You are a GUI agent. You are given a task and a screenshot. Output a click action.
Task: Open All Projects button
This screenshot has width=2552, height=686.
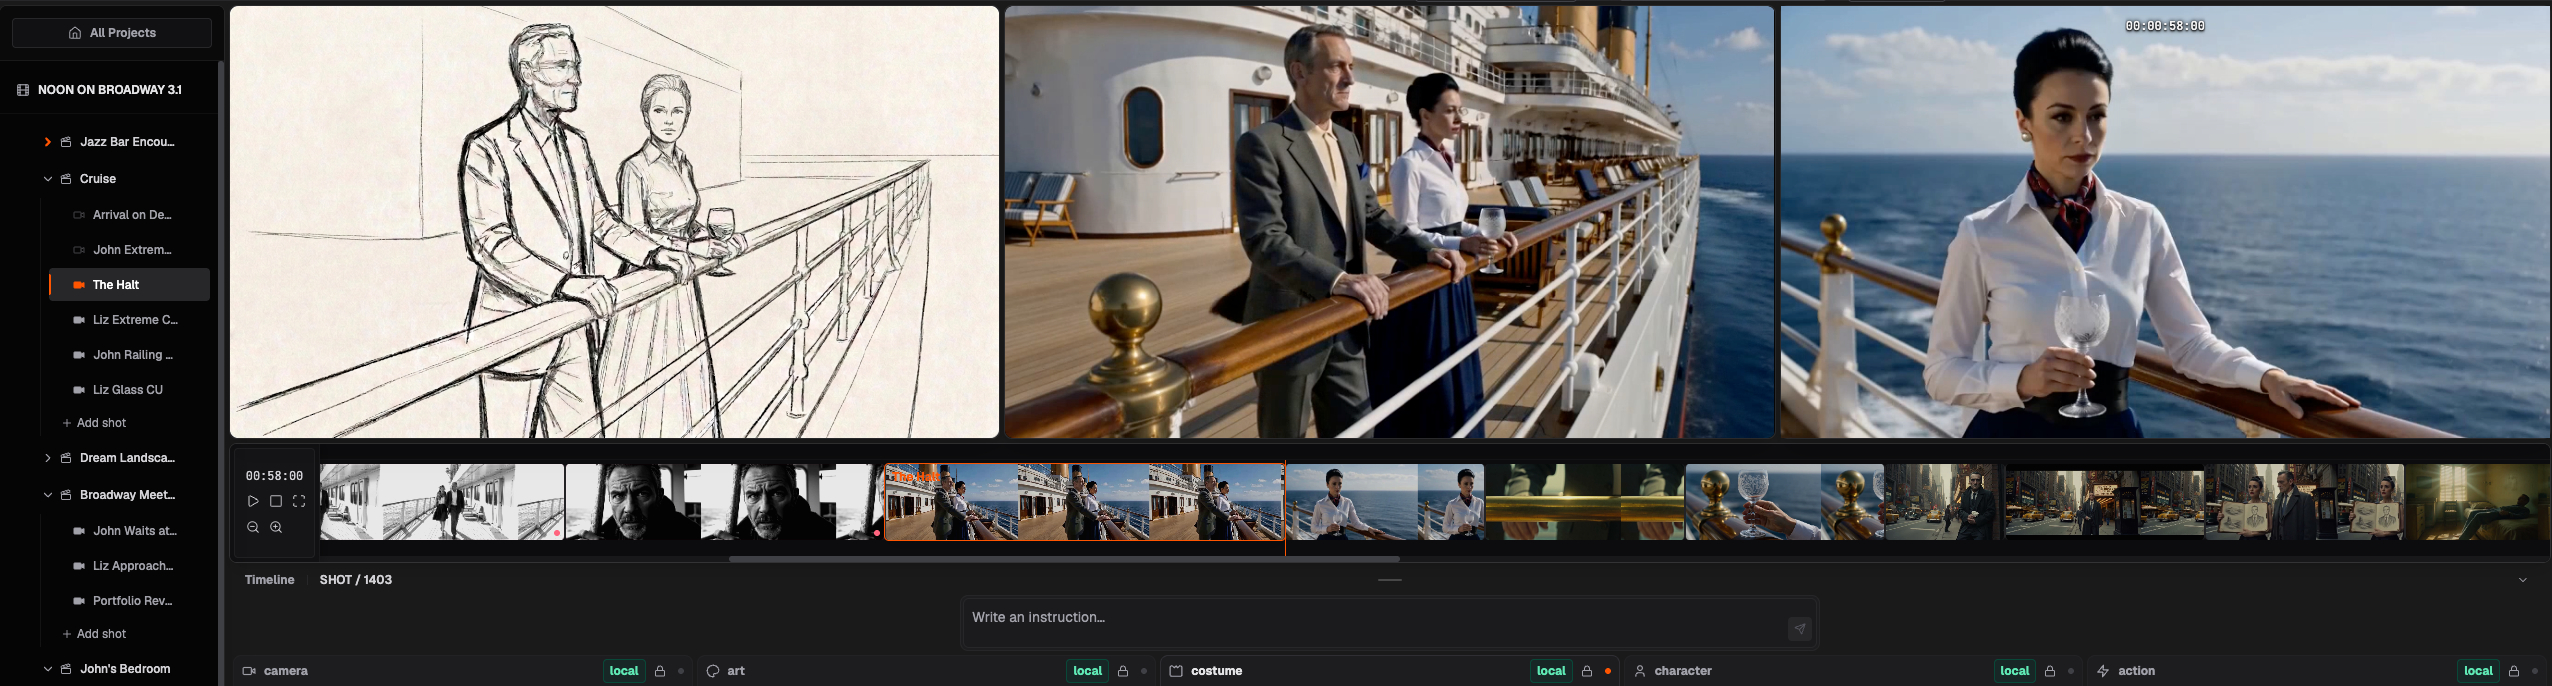point(112,33)
